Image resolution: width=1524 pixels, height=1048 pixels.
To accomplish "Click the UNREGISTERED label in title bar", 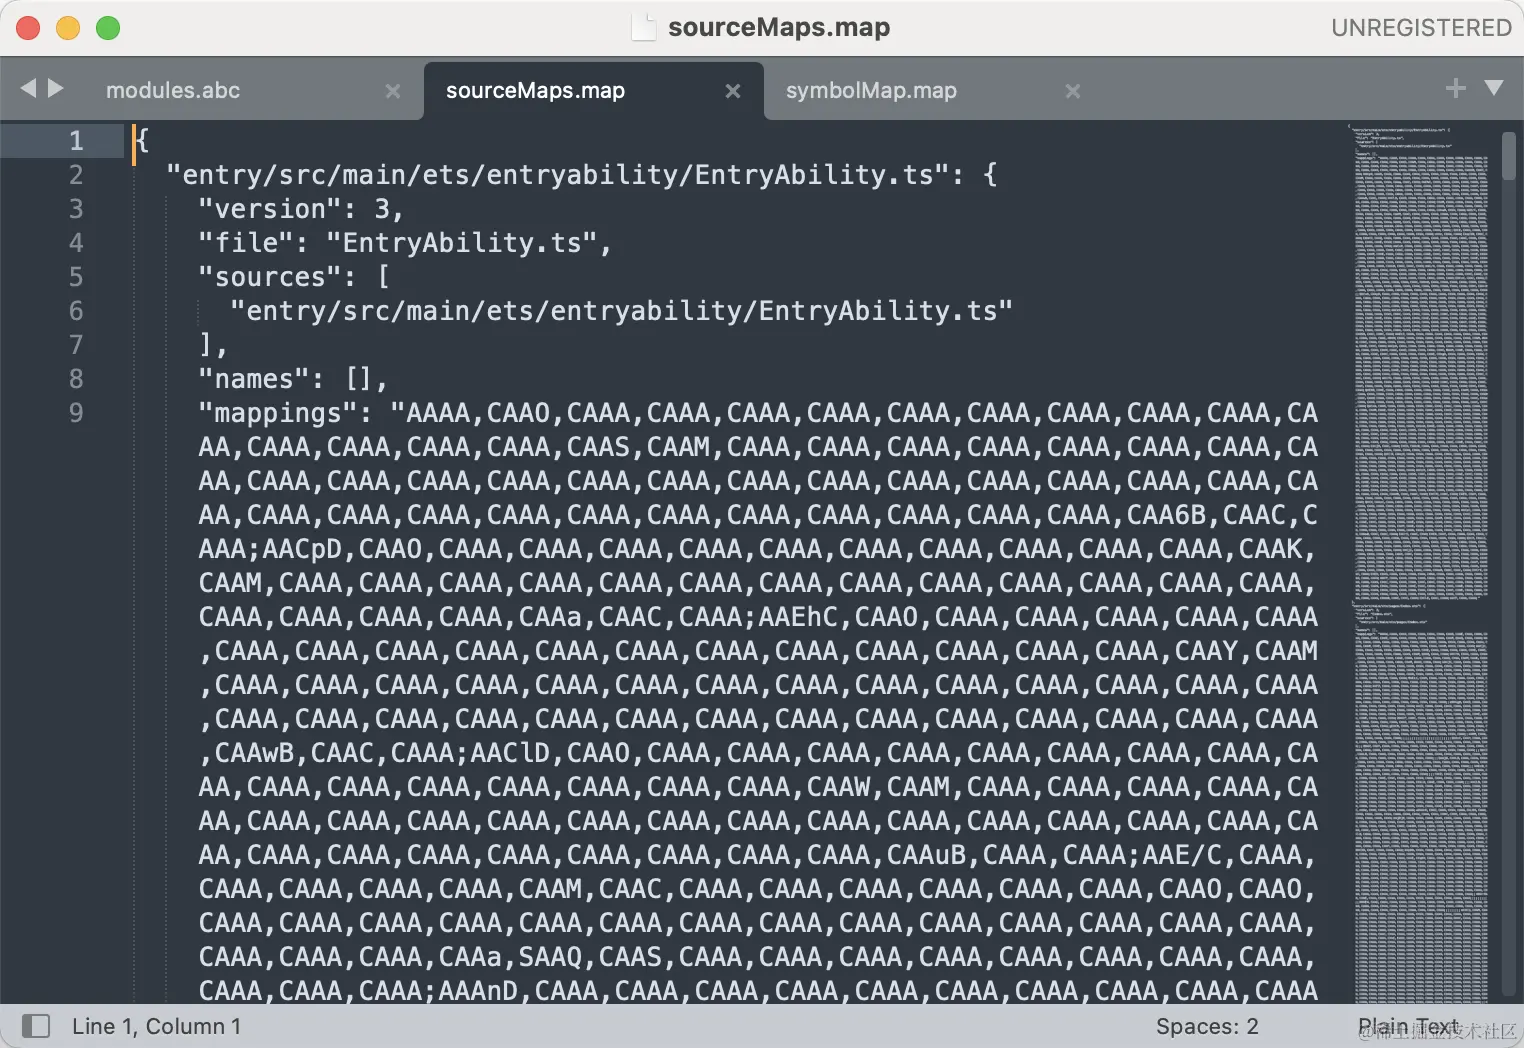I will click(1421, 28).
